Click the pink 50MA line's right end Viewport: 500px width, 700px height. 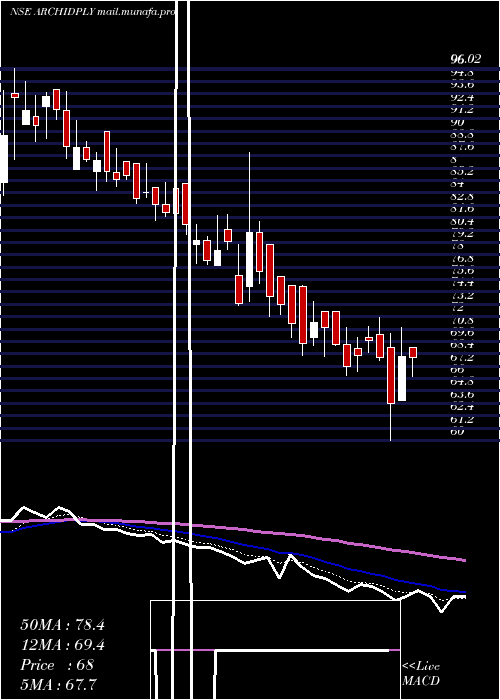coord(464,560)
